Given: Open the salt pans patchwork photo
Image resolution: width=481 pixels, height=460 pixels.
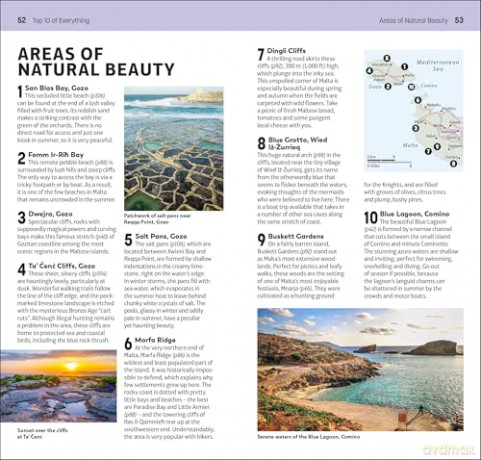Looking at the screenshot, I should pyautogui.click(x=174, y=149).
